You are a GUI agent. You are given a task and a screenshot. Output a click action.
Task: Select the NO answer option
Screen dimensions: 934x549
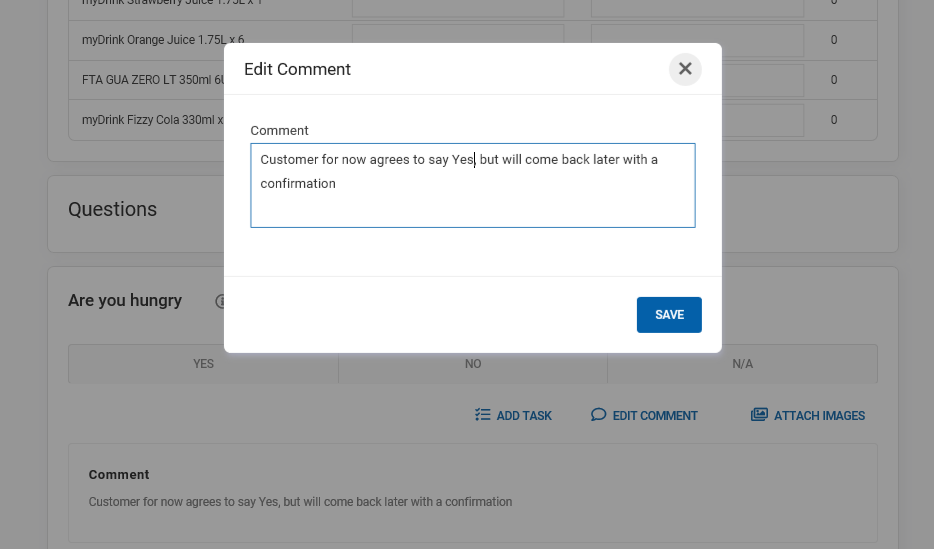coord(473,364)
